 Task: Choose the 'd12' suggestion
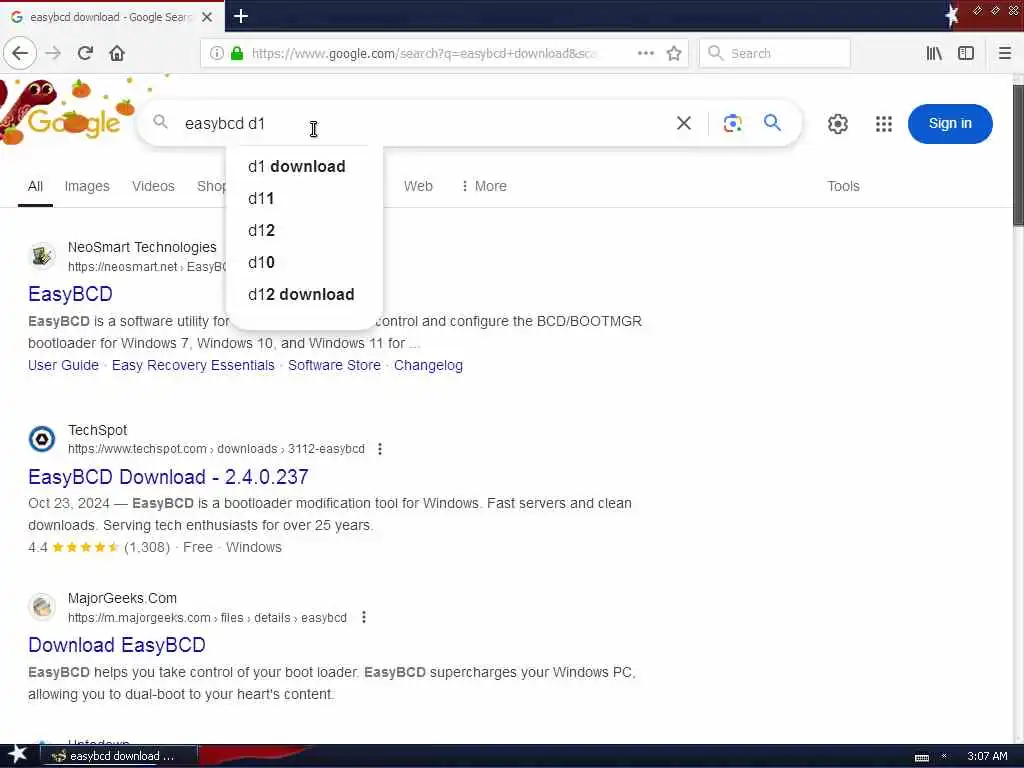coord(304,231)
